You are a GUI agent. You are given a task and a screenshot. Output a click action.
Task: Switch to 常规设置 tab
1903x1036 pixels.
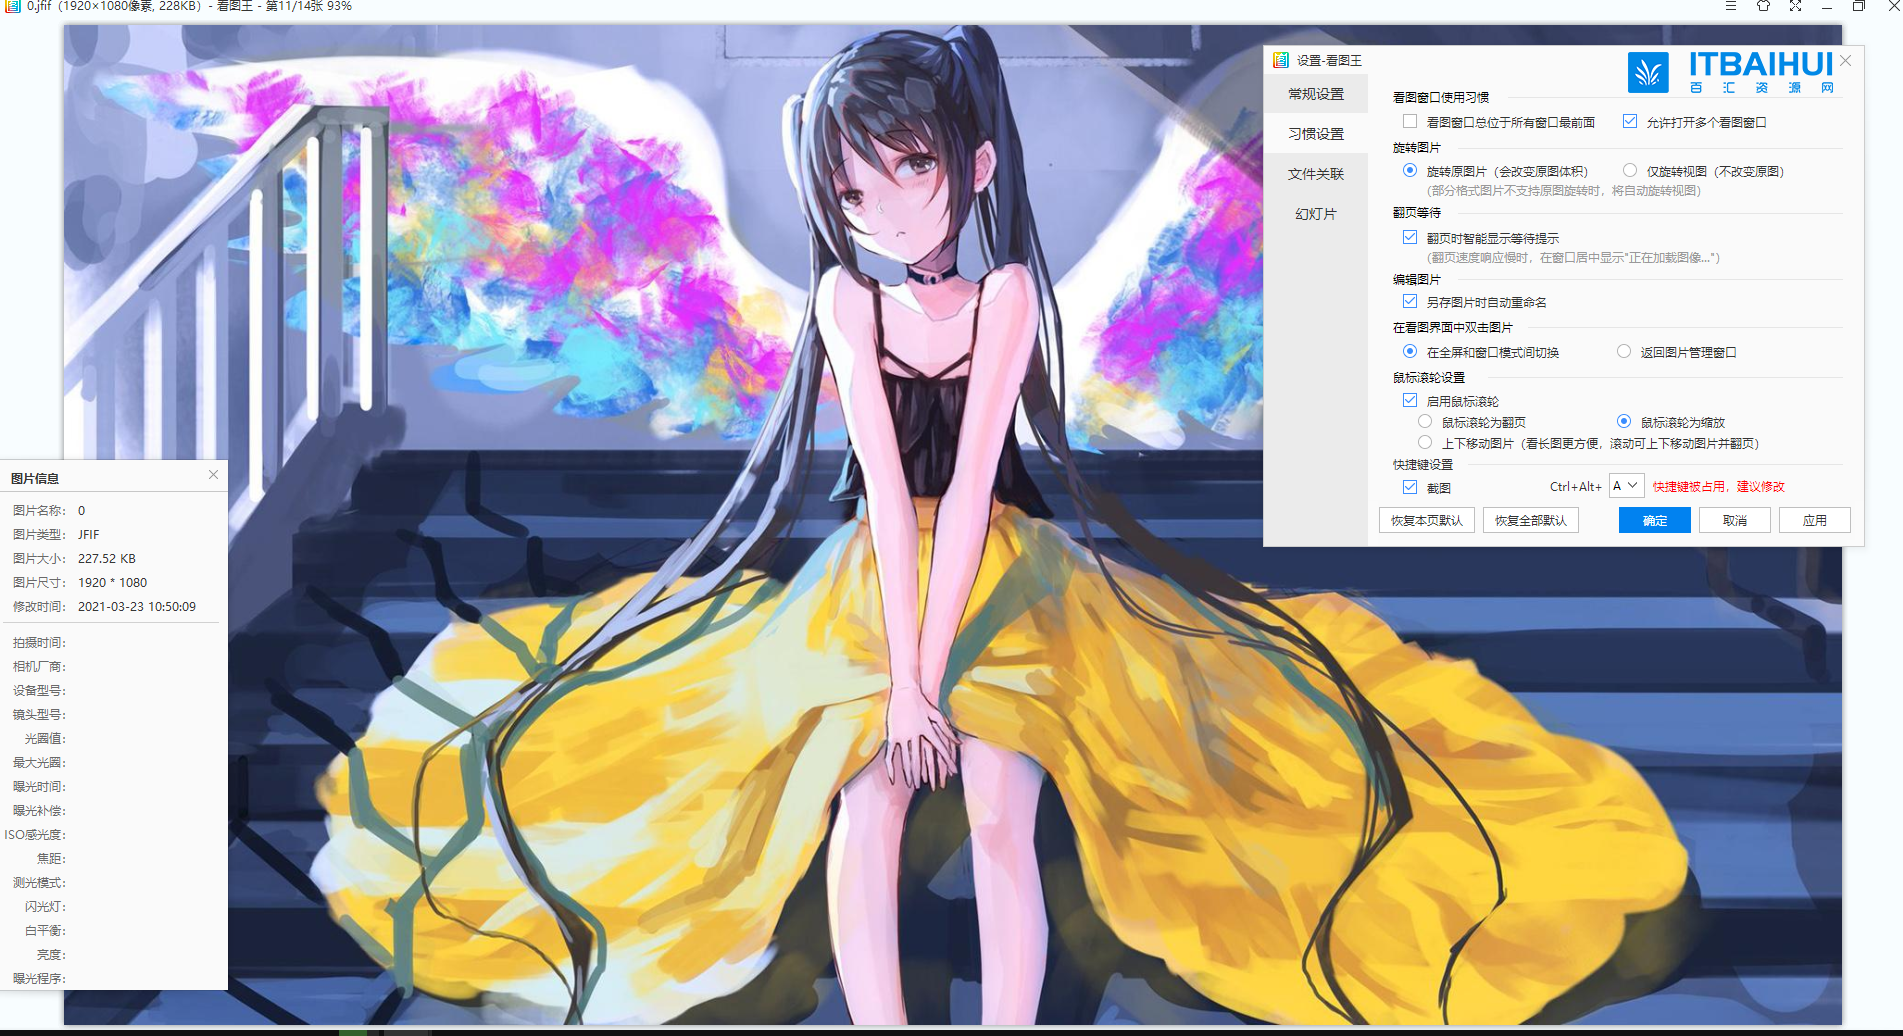coord(1316,94)
